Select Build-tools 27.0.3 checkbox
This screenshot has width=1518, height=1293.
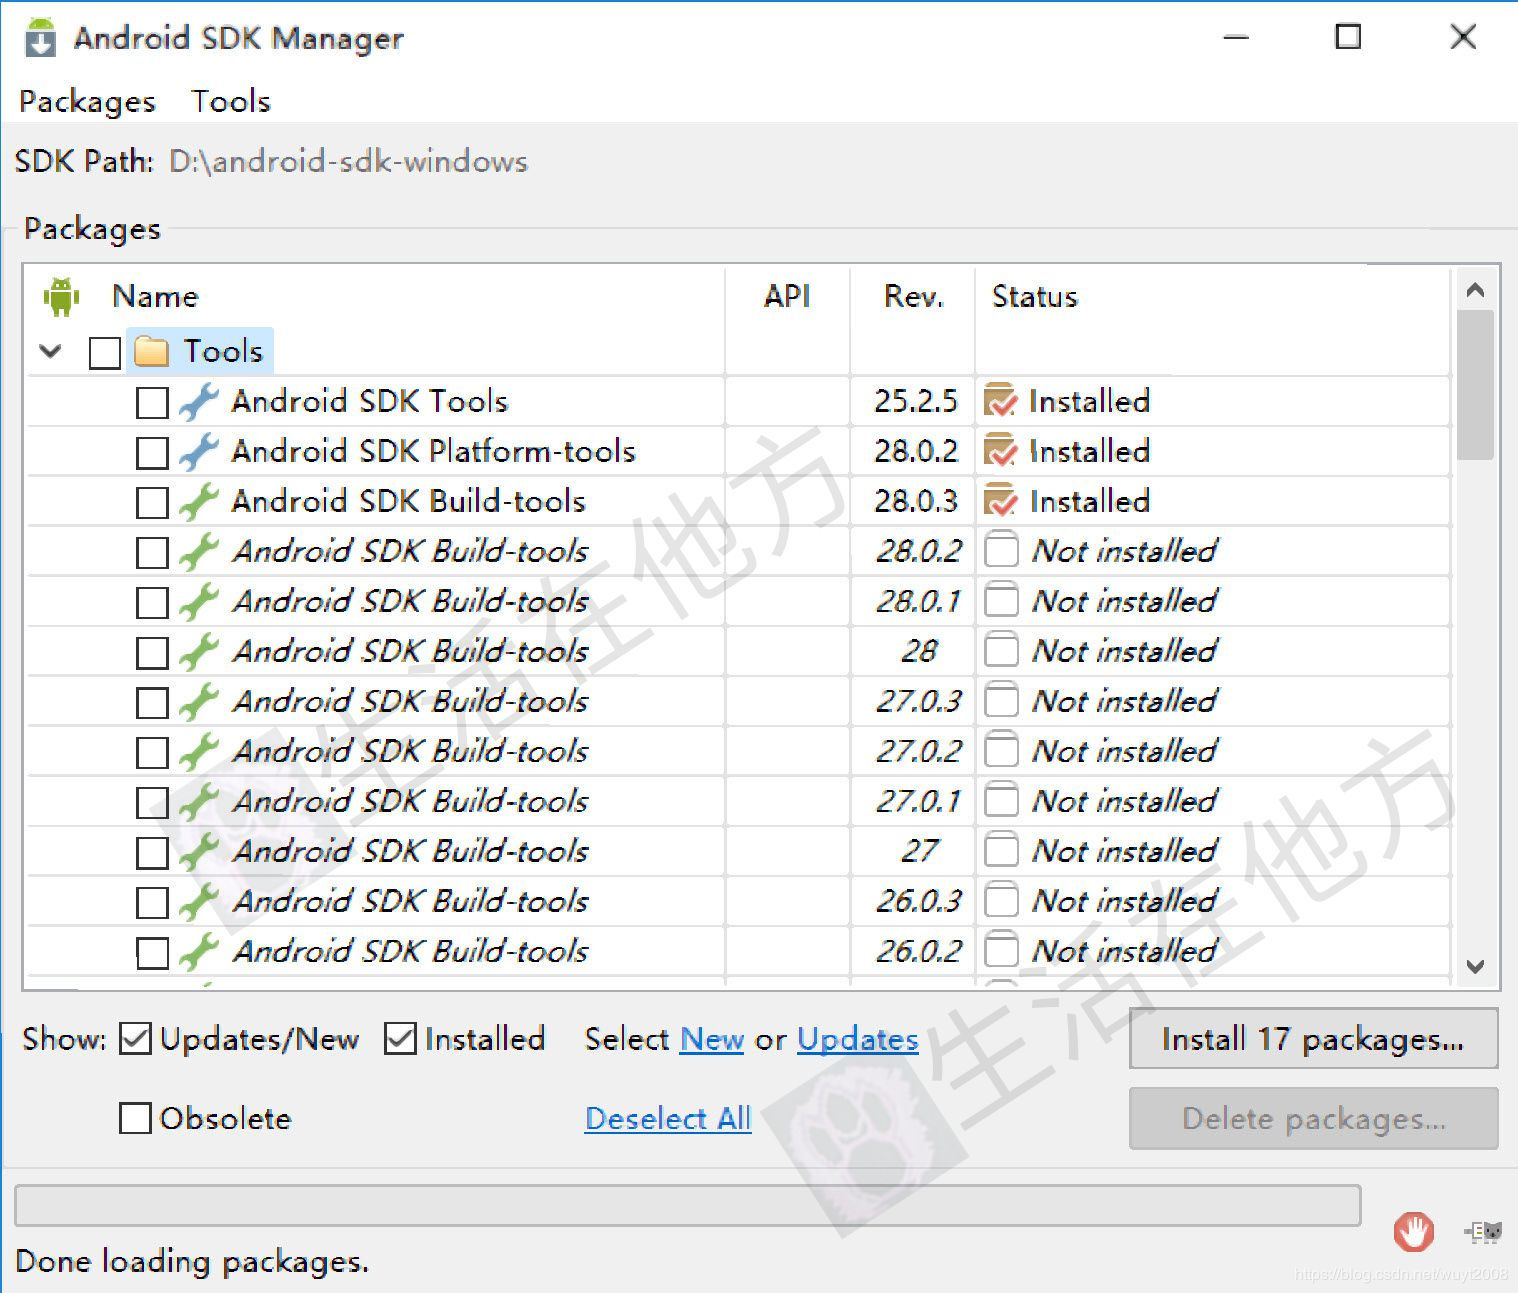(152, 702)
